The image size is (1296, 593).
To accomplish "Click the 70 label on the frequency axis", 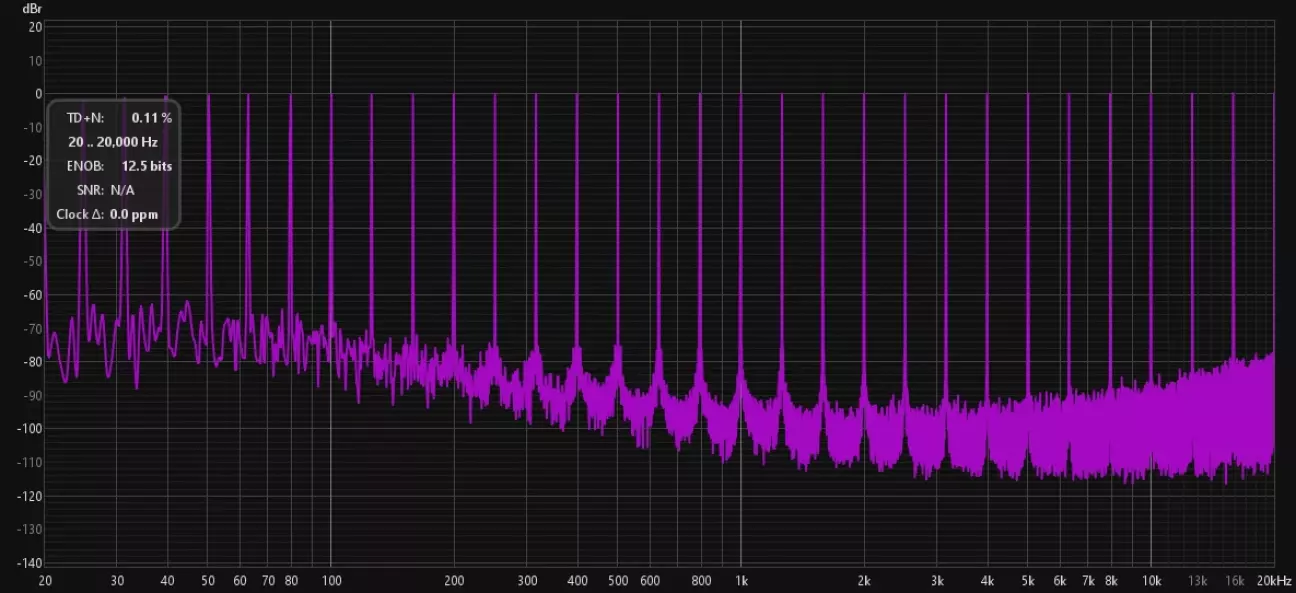I will [x=268, y=581].
